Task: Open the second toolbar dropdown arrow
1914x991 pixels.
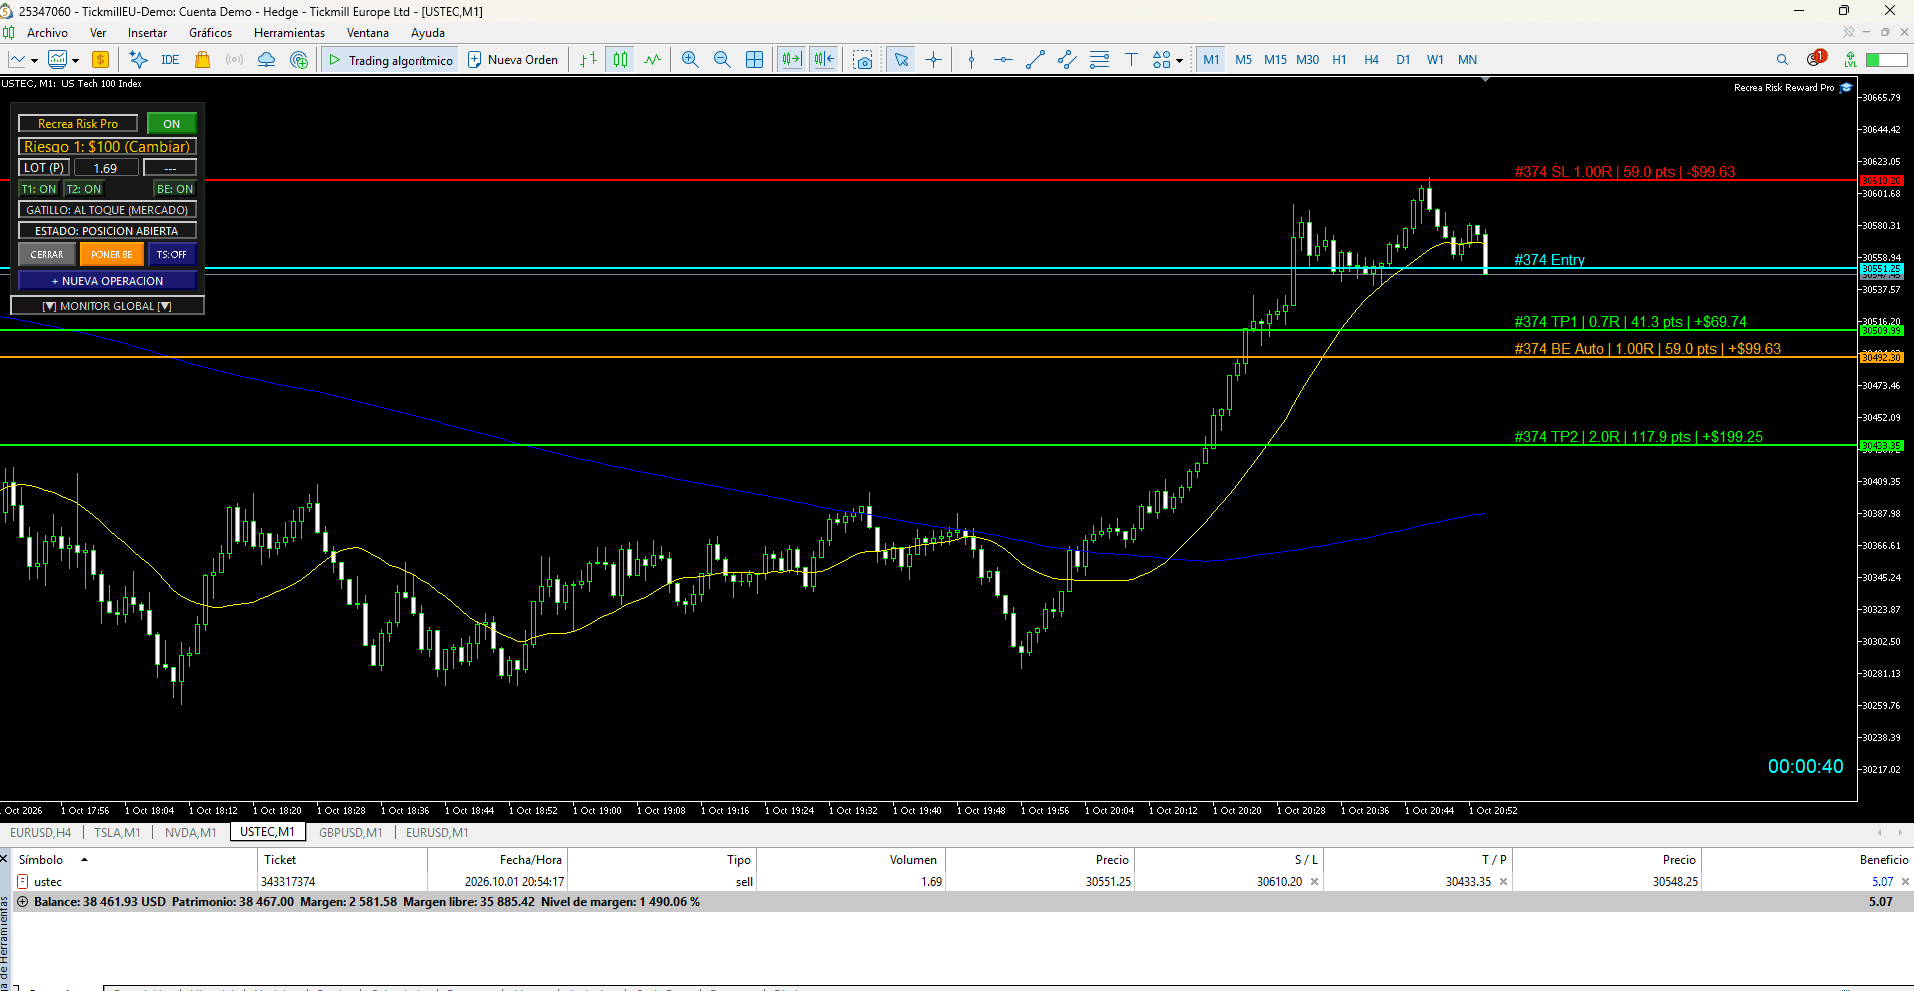Action: [x=75, y=61]
